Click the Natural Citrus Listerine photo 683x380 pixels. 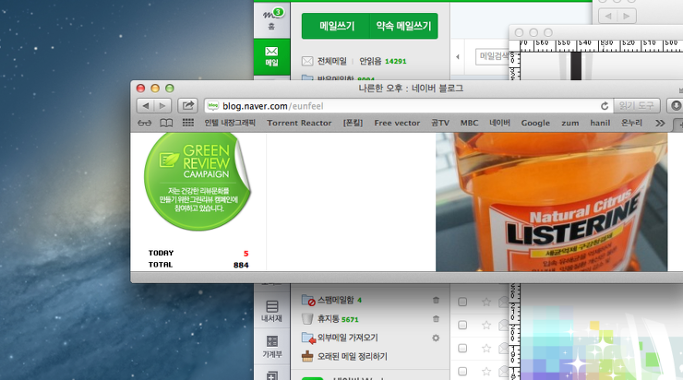(x=551, y=202)
